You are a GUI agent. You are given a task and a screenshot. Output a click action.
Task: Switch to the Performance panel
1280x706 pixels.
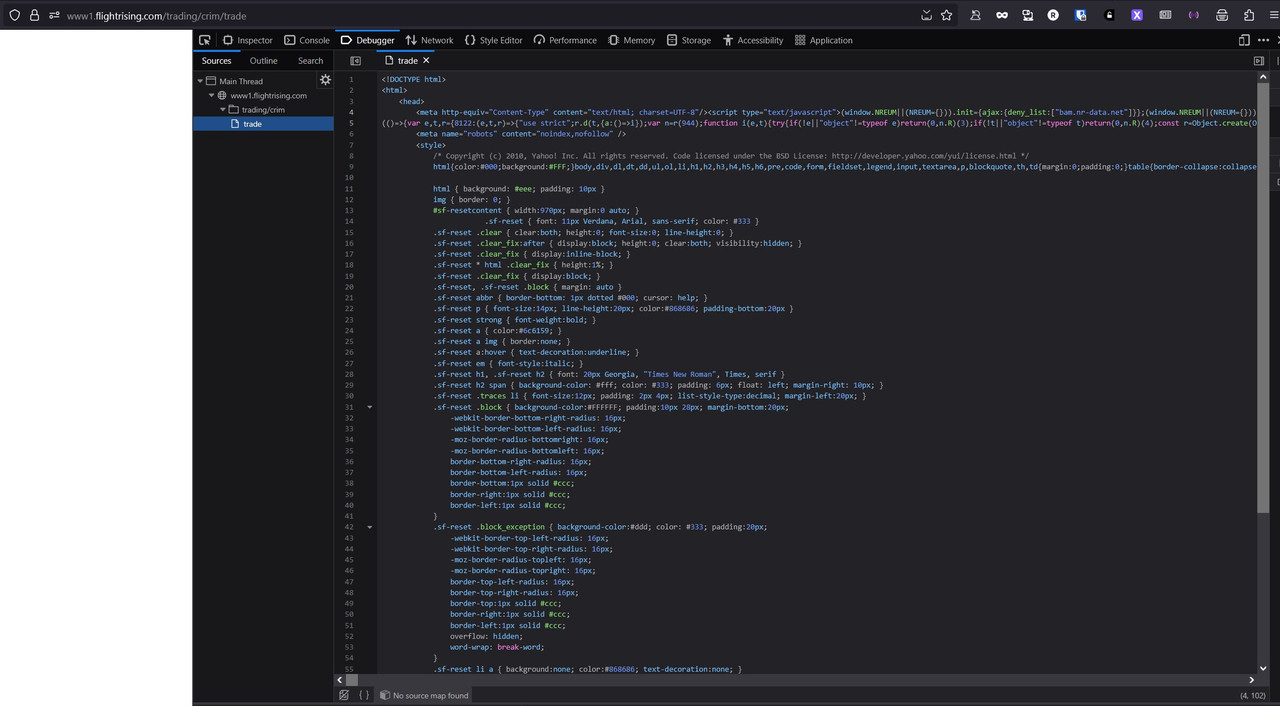coord(565,40)
